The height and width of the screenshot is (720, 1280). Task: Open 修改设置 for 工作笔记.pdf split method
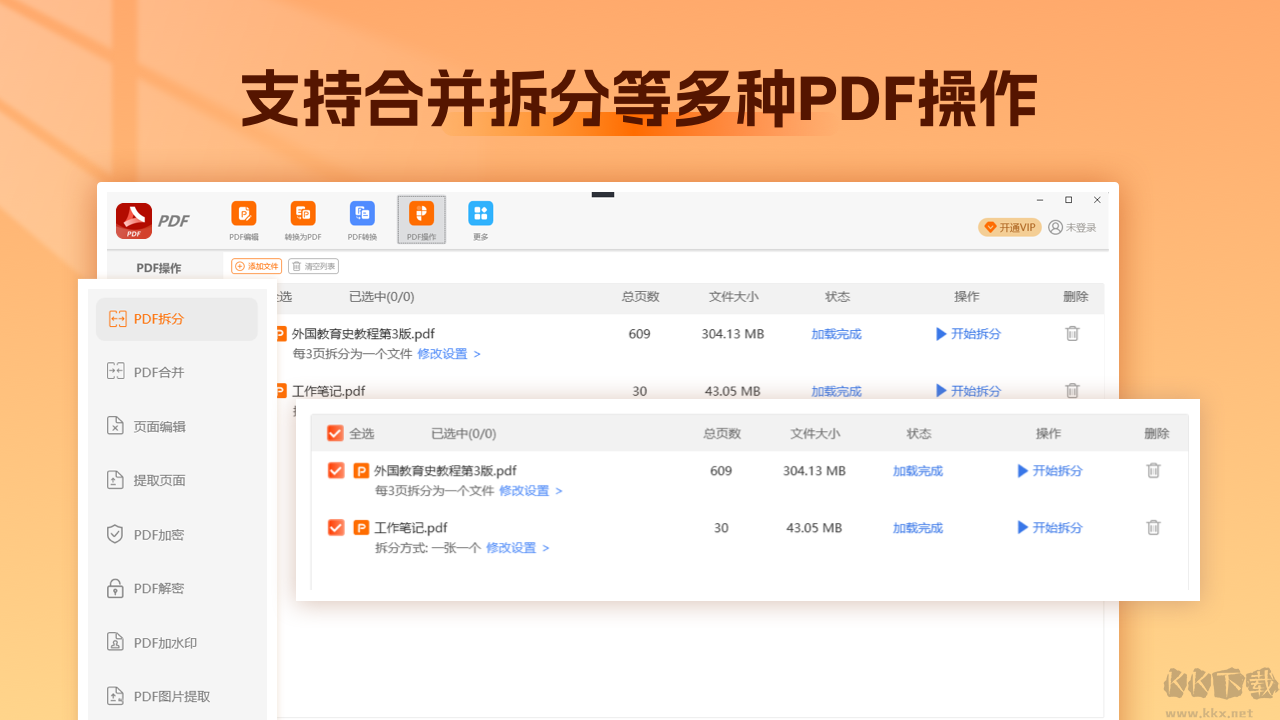point(510,547)
